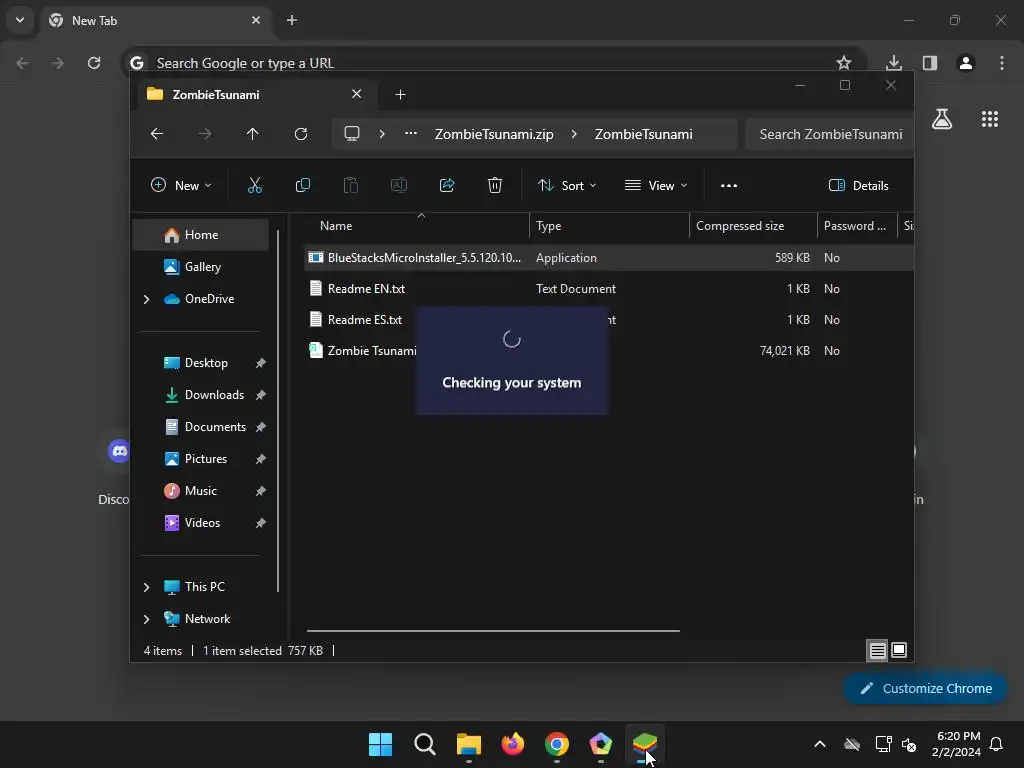Image resolution: width=1024 pixels, height=768 pixels.
Task: Click the Search ZombieTsunami field
Action: click(x=829, y=134)
